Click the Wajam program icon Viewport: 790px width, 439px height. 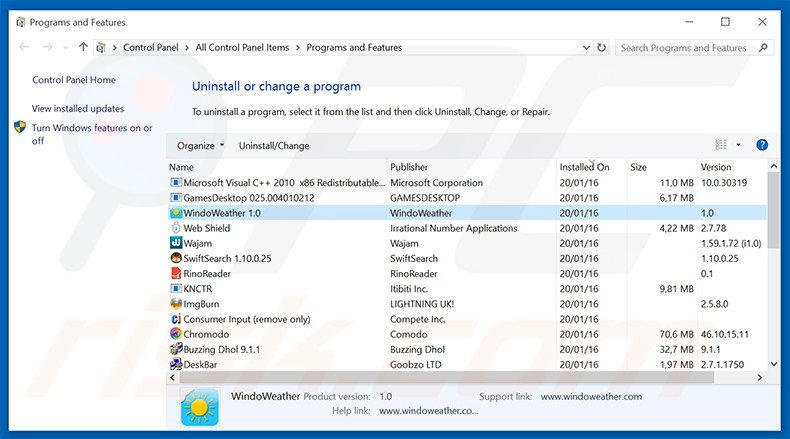pyautogui.click(x=175, y=243)
